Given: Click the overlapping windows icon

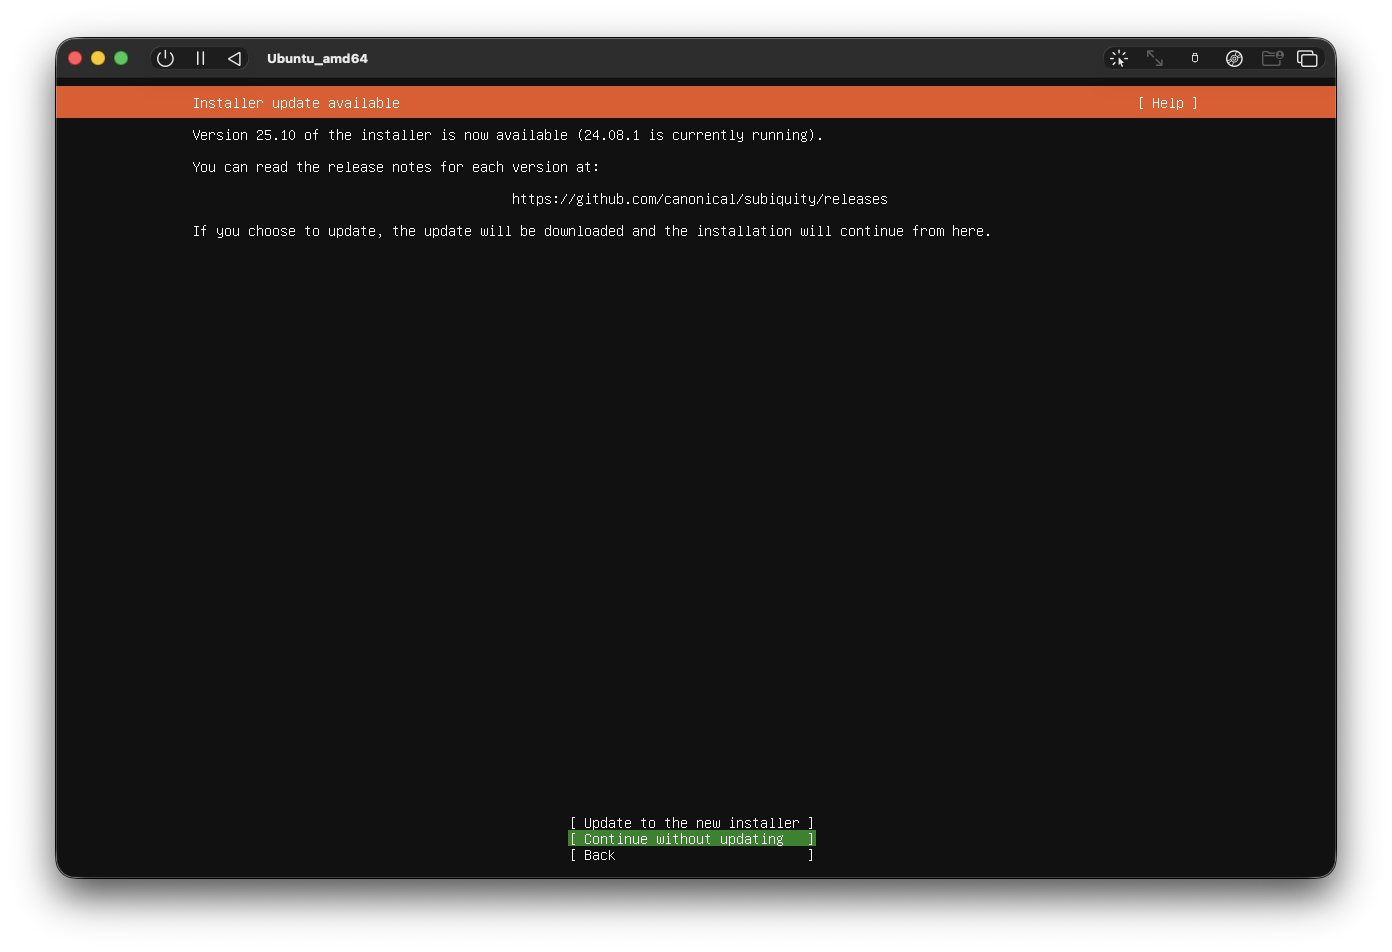Looking at the screenshot, I should (1307, 58).
